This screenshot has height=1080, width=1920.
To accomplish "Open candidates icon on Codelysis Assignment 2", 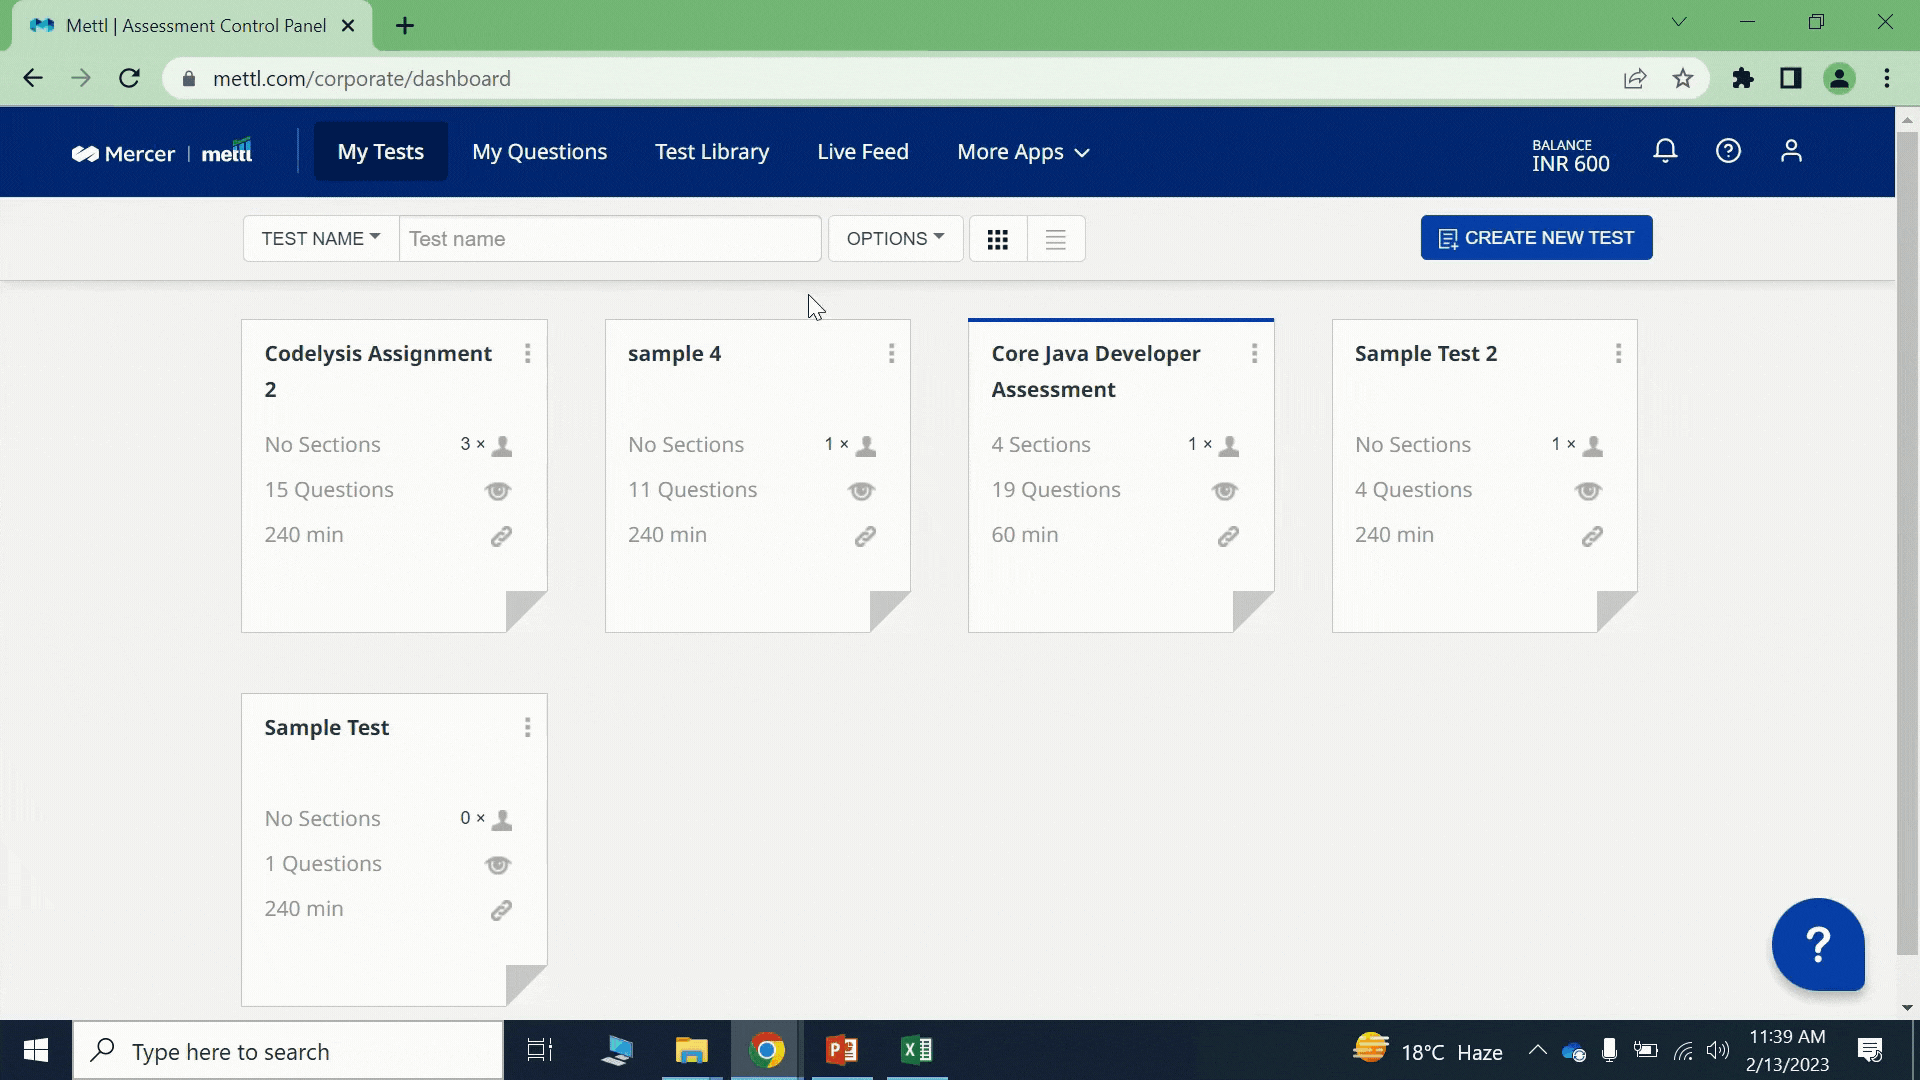I will point(502,446).
